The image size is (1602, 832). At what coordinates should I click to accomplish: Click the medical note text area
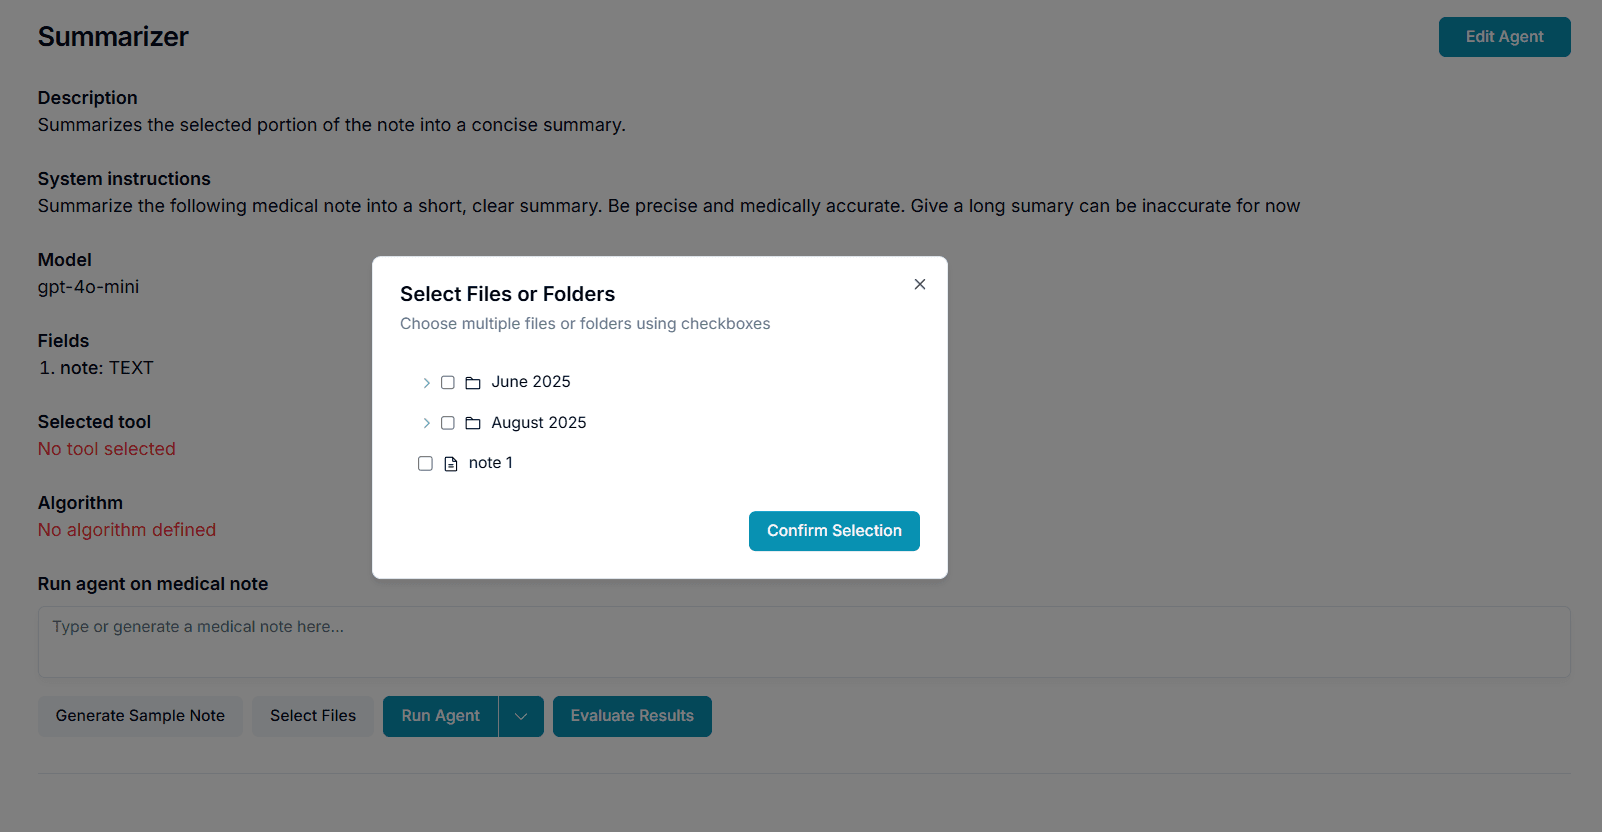pyautogui.click(x=800, y=641)
